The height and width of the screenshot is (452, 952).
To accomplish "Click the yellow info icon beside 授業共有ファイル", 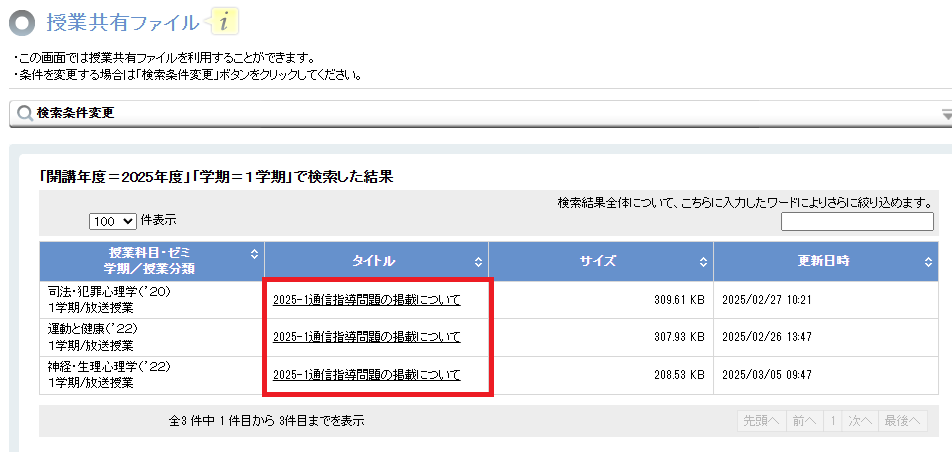I will click(x=225, y=22).
